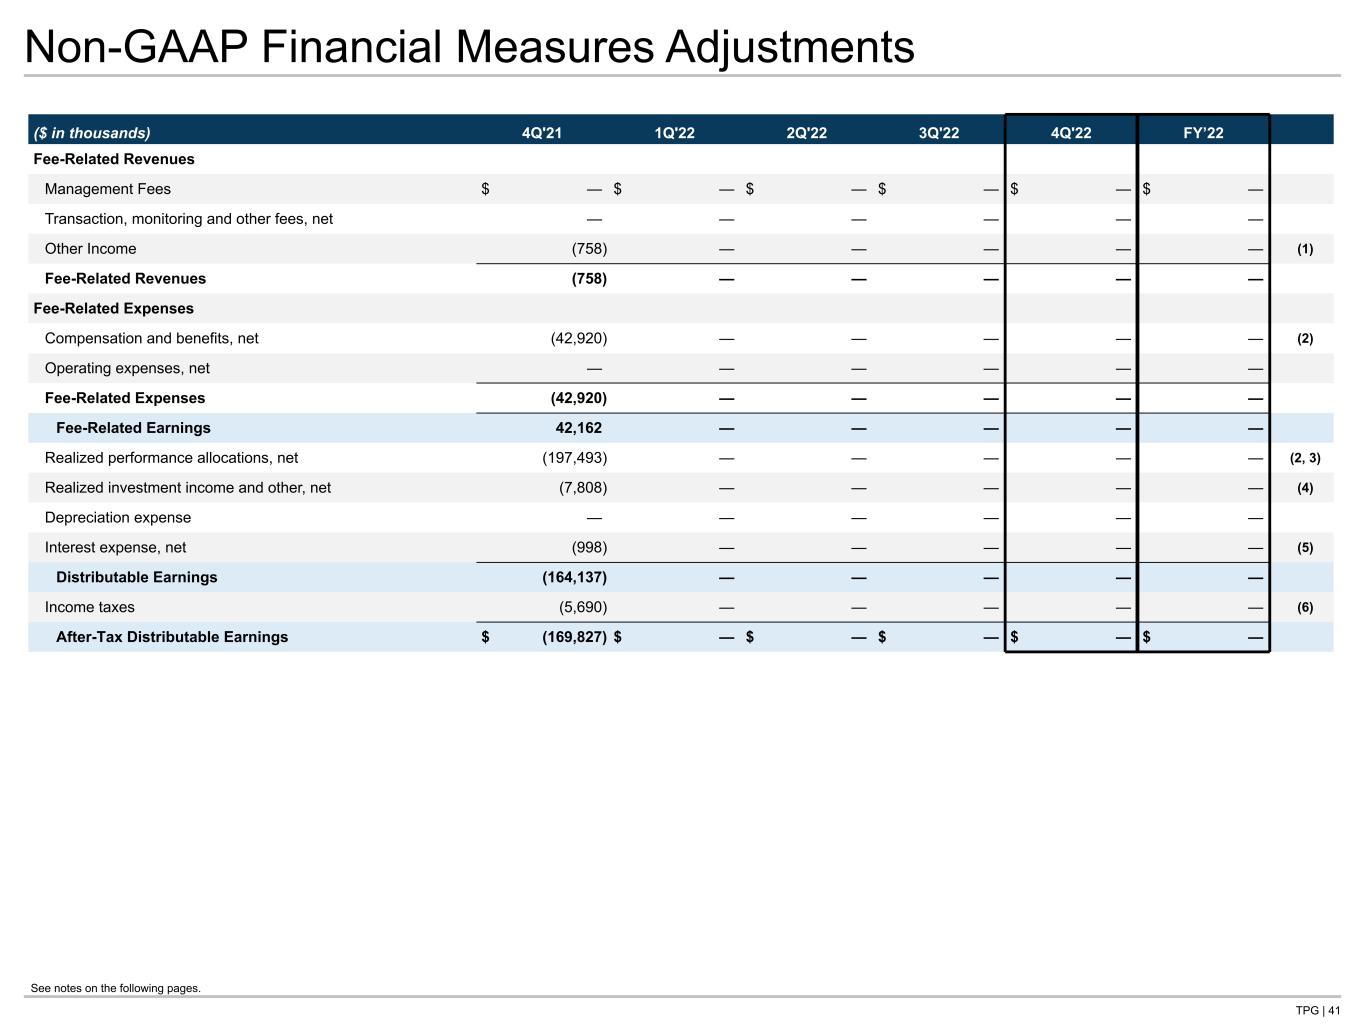Click the Non-GAAP Financial Measures Adjustments title

[469, 47]
